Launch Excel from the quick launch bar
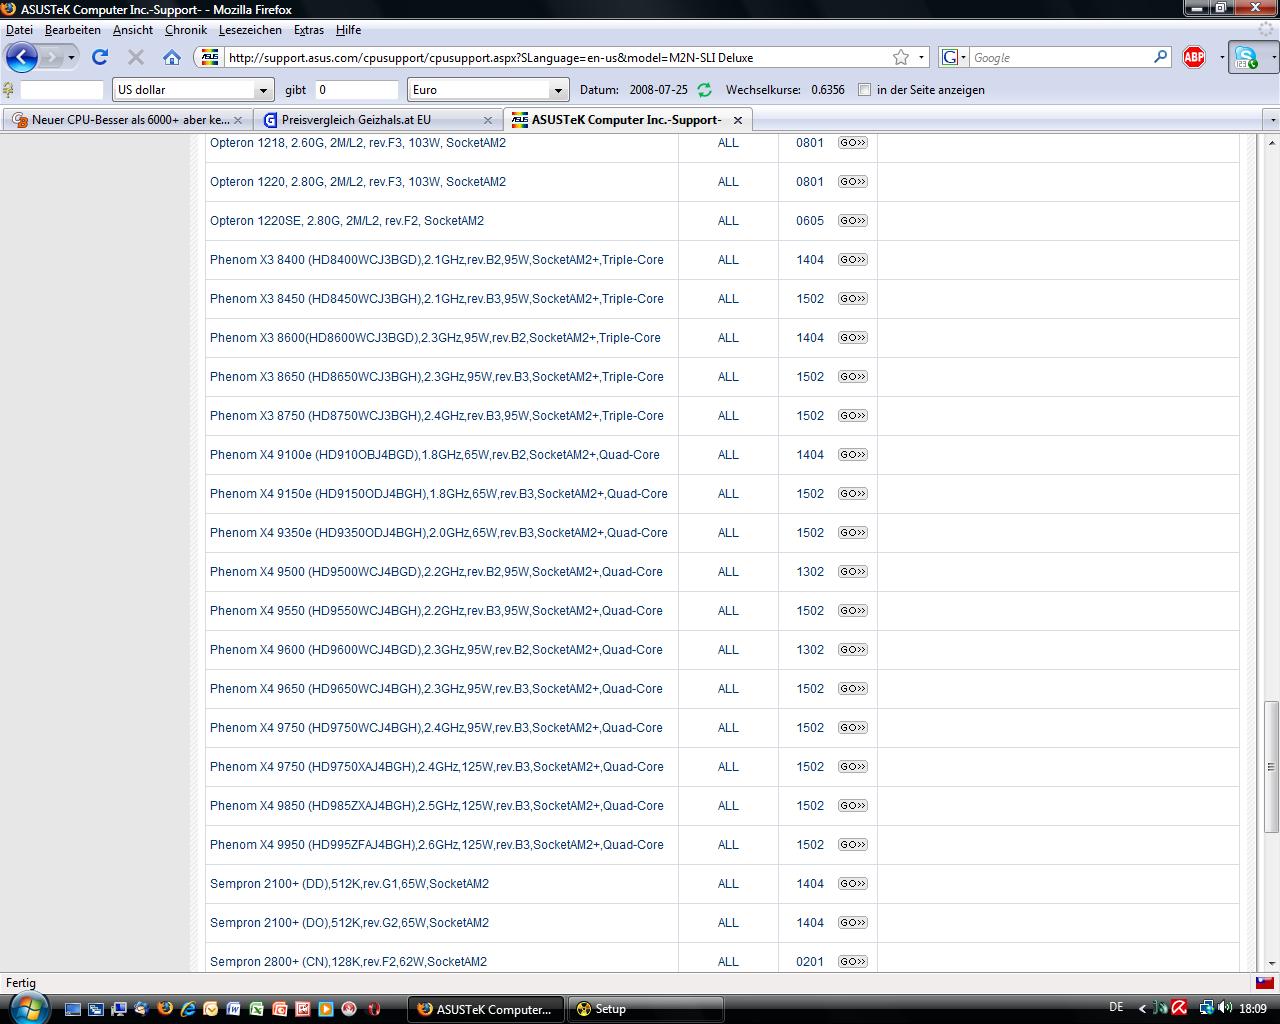This screenshot has height=1024, width=1280. (x=256, y=1009)
